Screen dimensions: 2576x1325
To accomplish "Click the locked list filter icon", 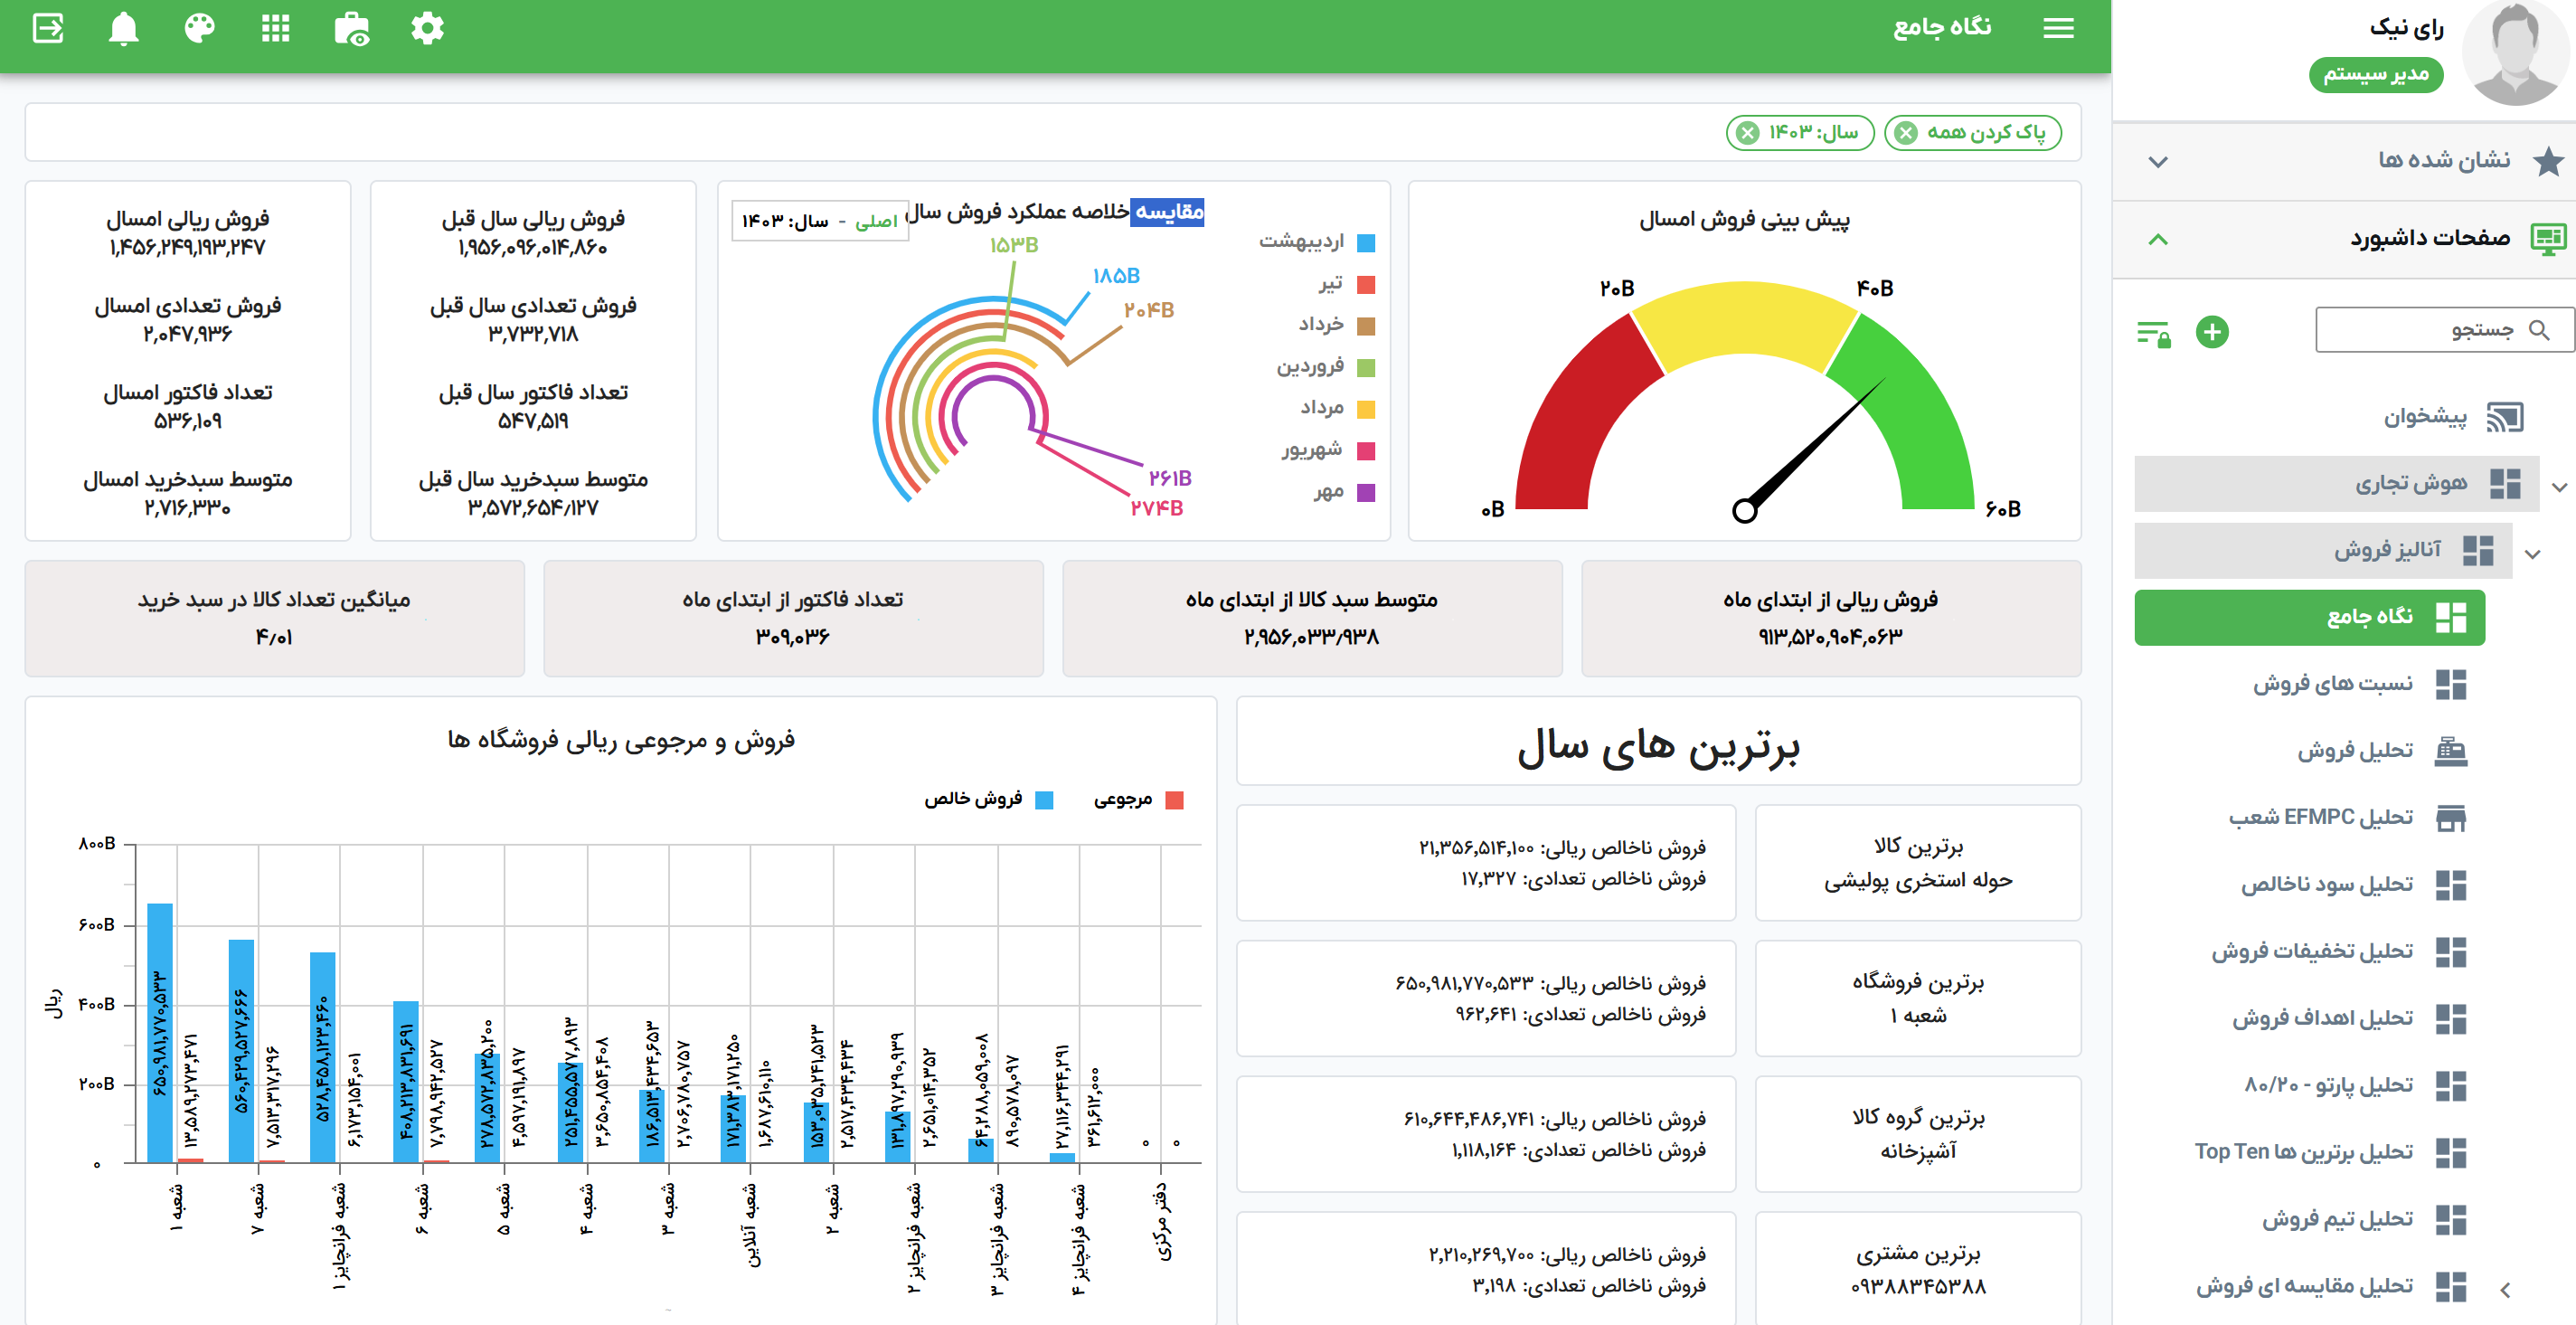I will tap(2153, 332).
